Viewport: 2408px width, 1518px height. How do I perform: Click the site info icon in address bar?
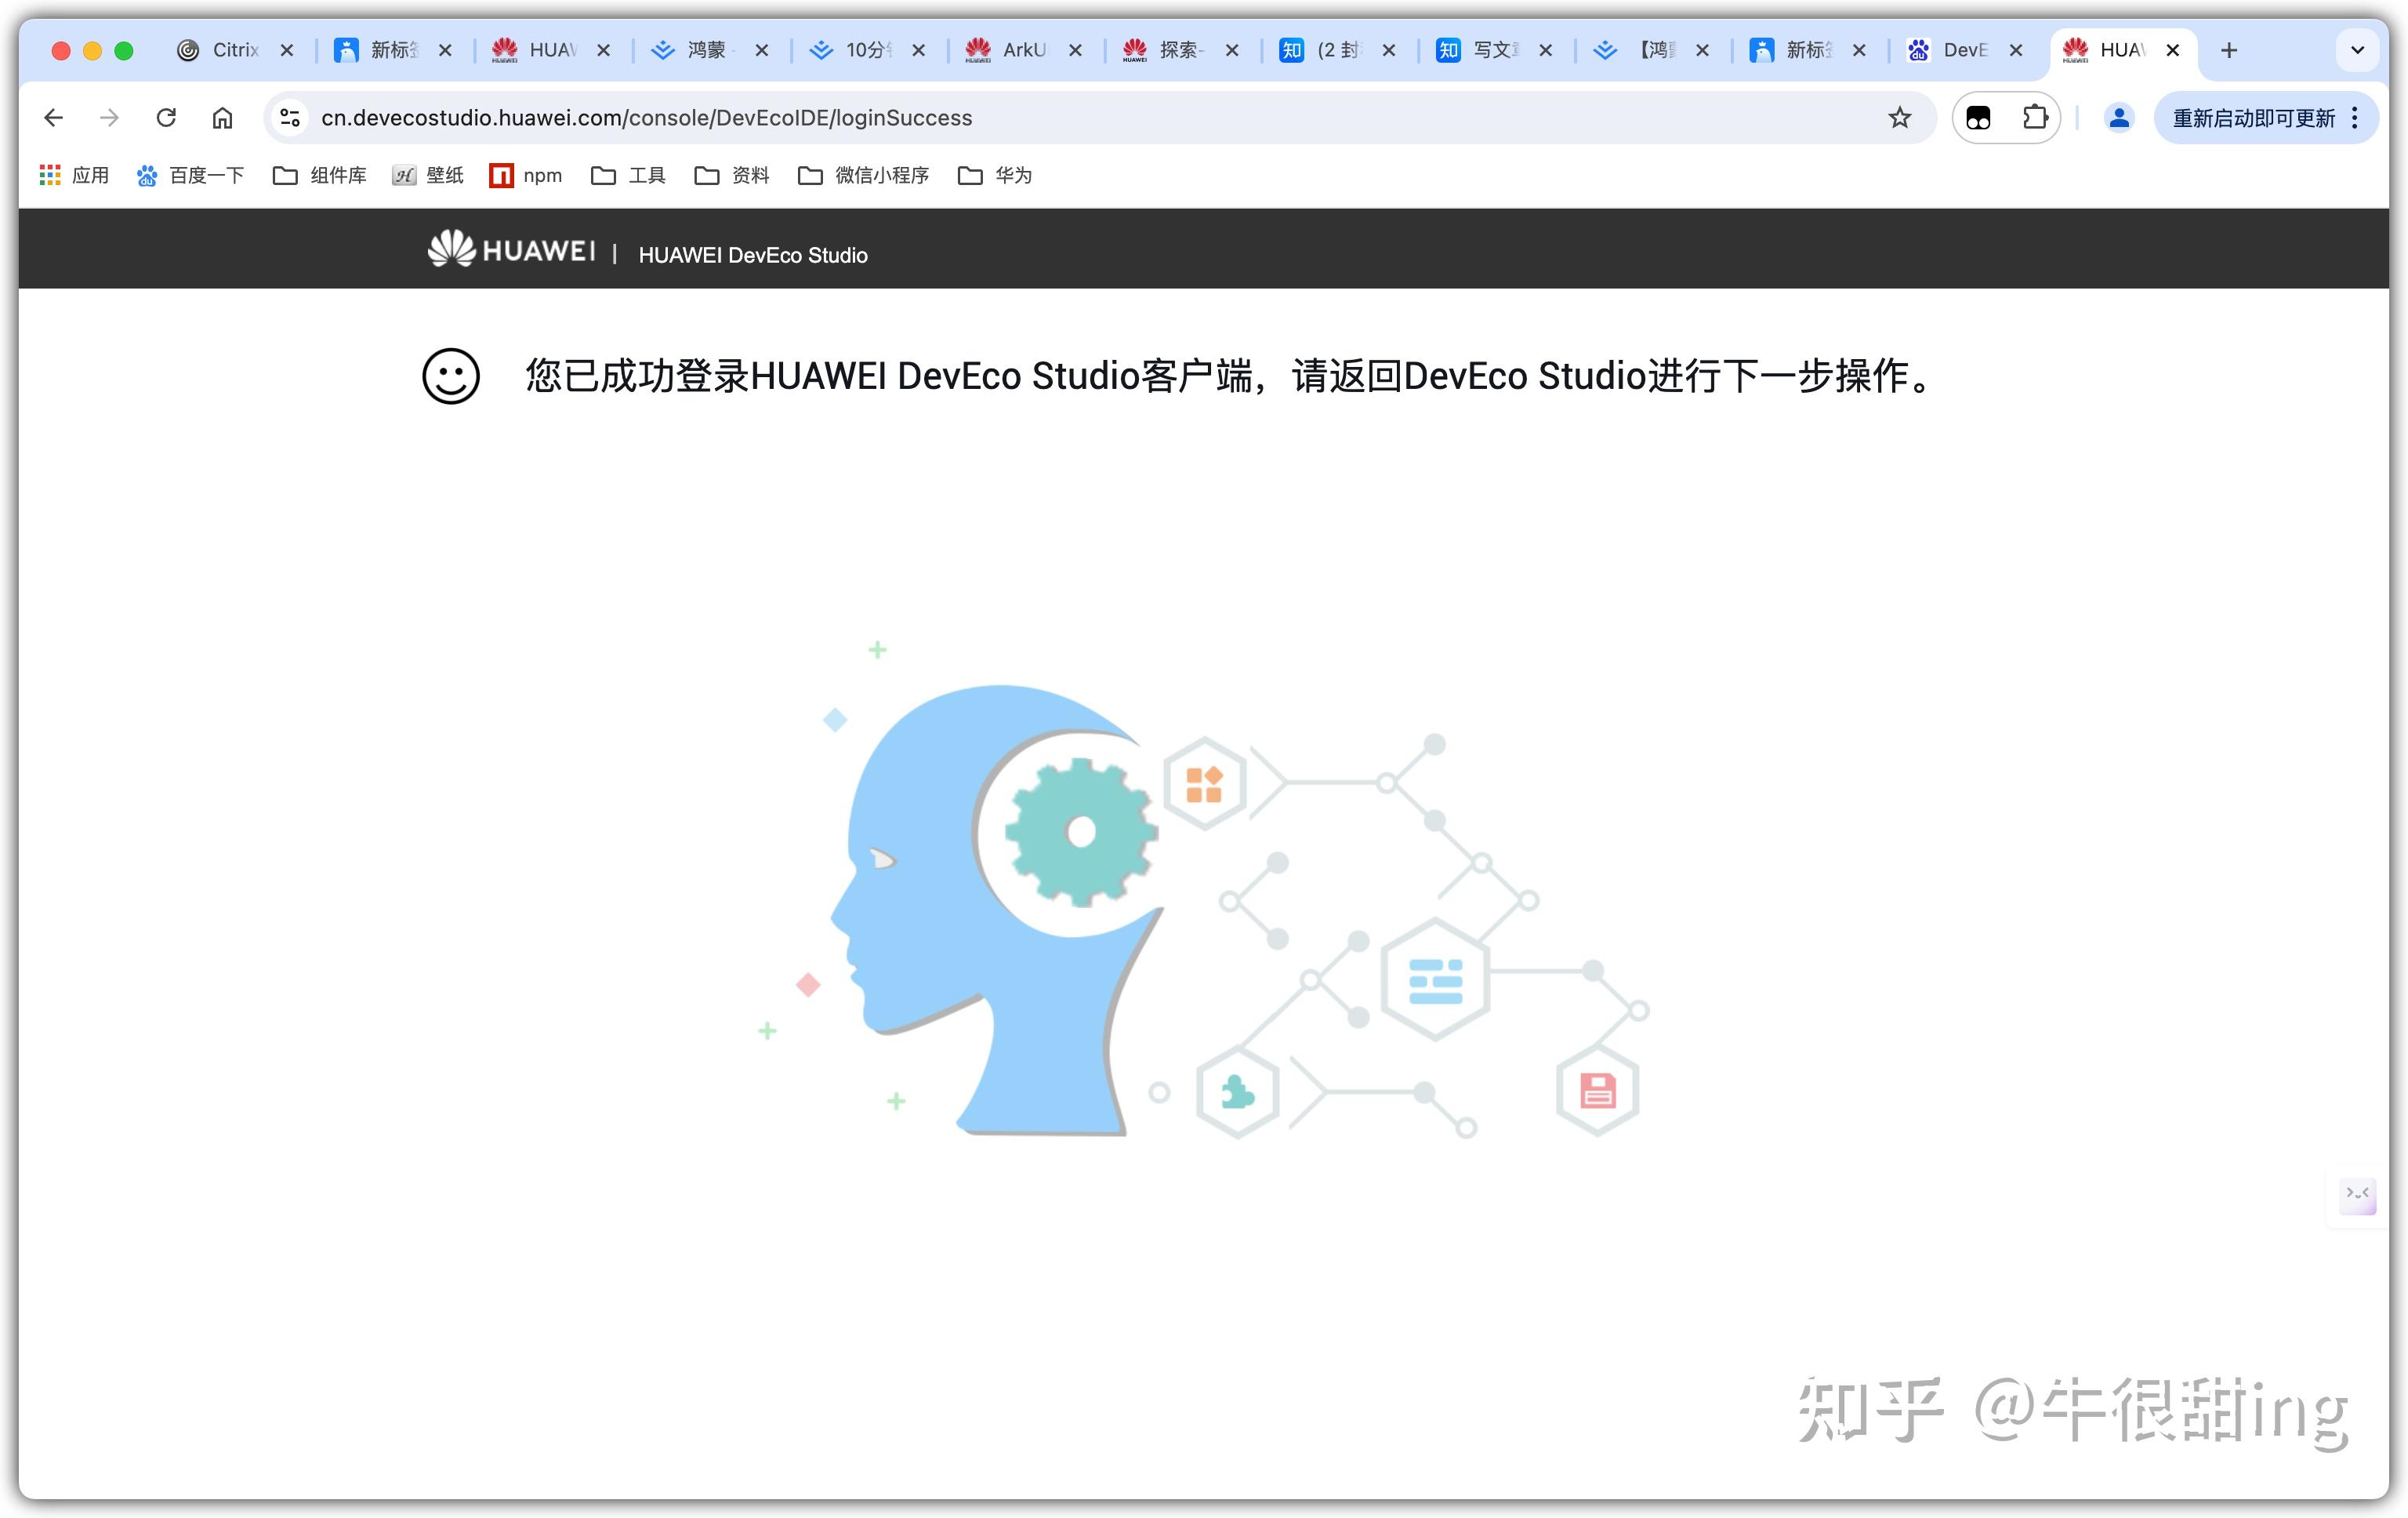[x=290, y=118]
